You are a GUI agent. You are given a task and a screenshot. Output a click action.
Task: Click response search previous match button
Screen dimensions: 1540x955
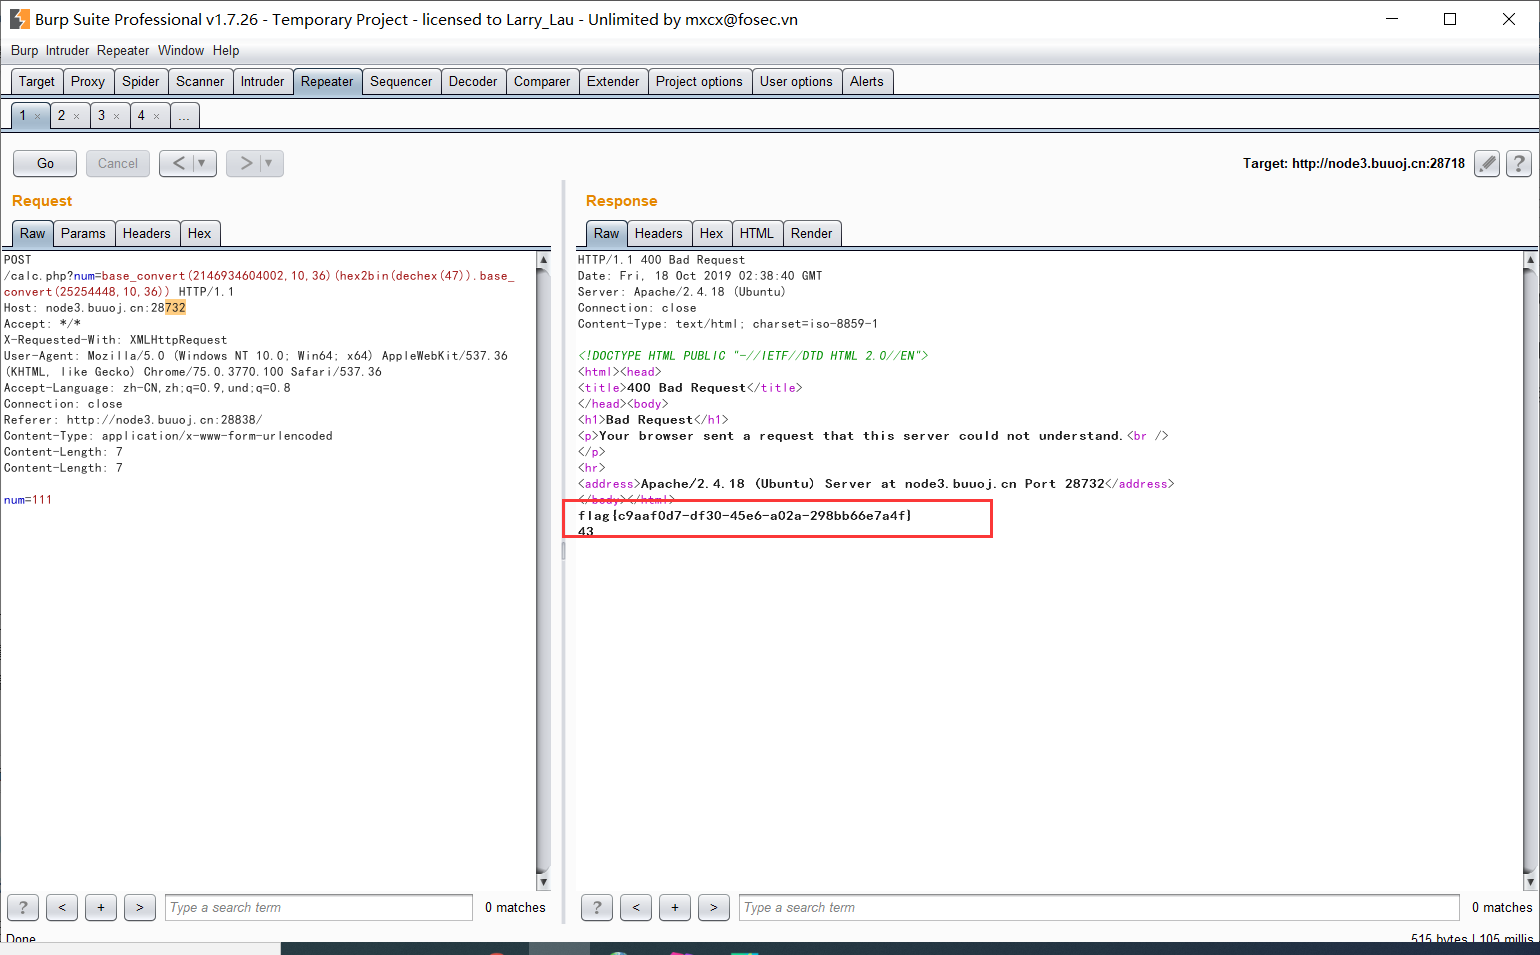point(636,907)
